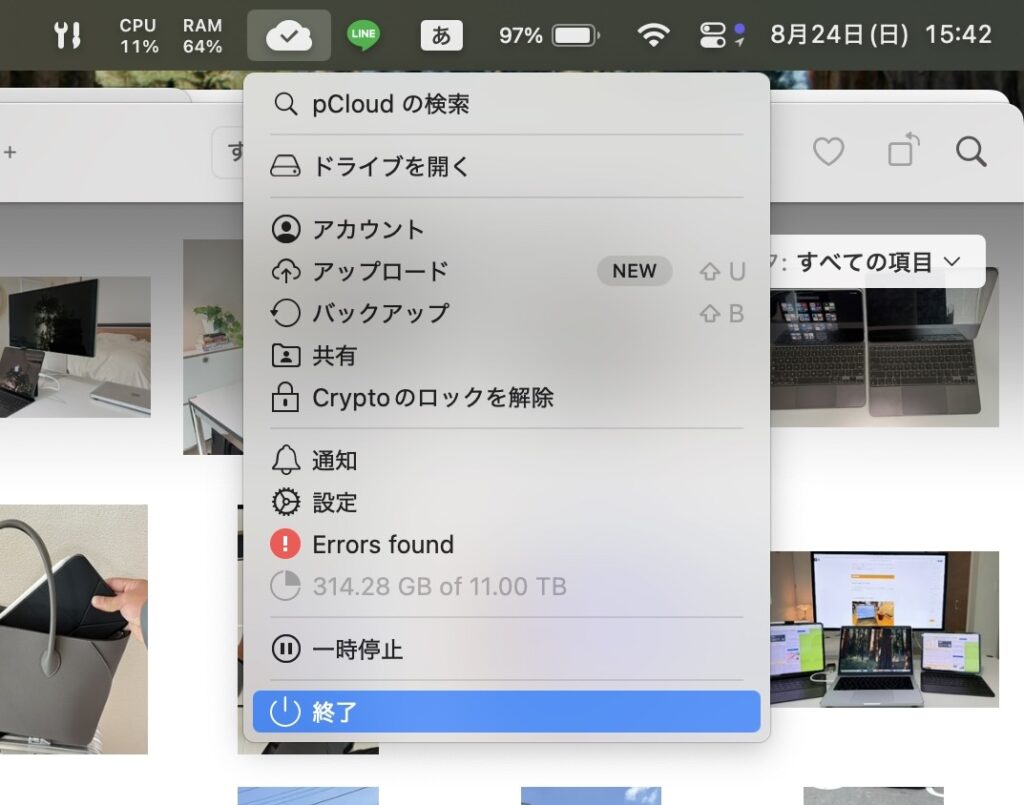Click the rotate icon in Photos toolbar
This screenshot has width=1024, height=805.
coord(904,150)
